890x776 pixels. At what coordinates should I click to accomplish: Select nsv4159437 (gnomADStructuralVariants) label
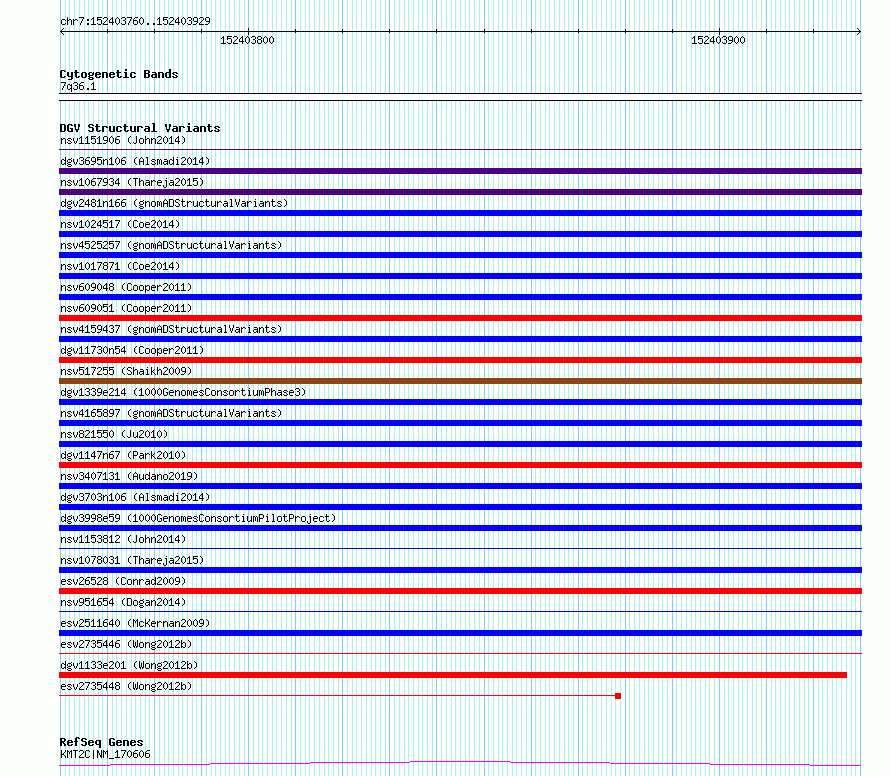click(x=171, y=329)
